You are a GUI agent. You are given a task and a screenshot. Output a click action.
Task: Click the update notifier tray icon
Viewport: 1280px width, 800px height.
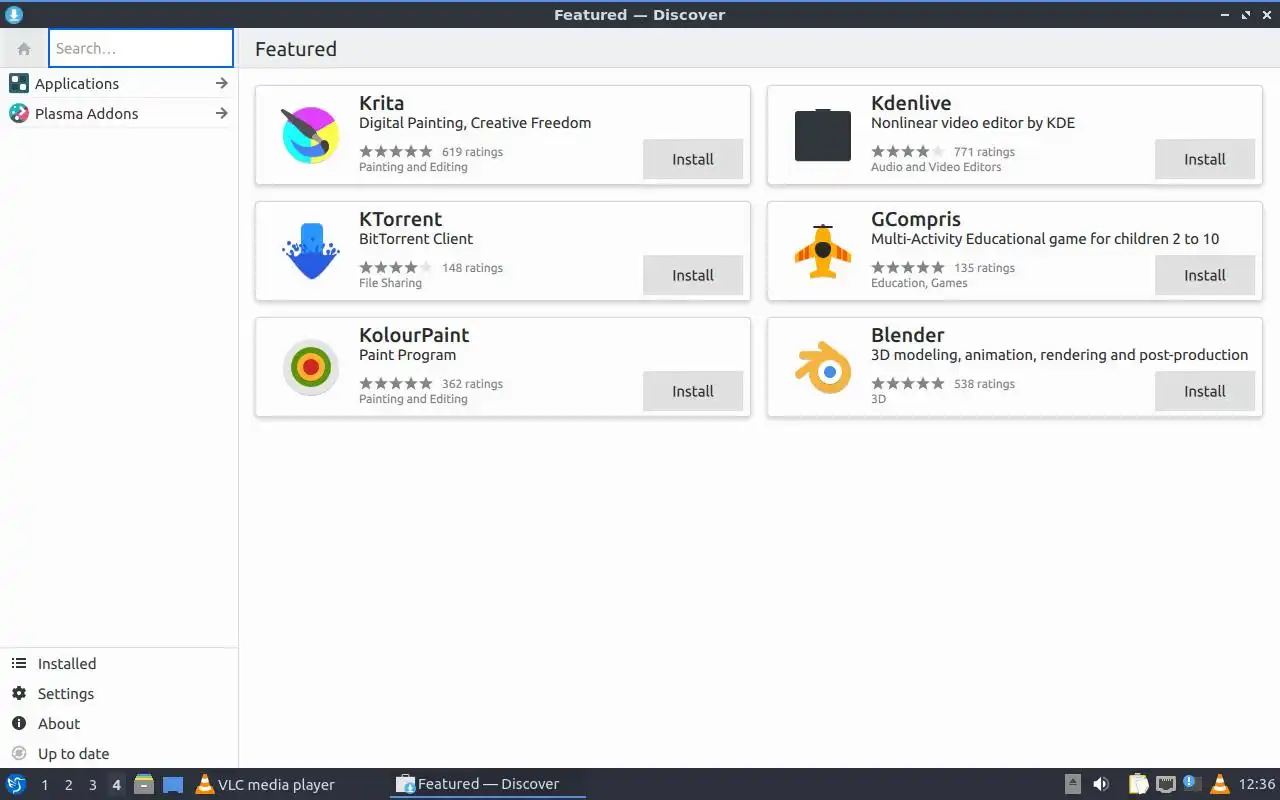1191,783
